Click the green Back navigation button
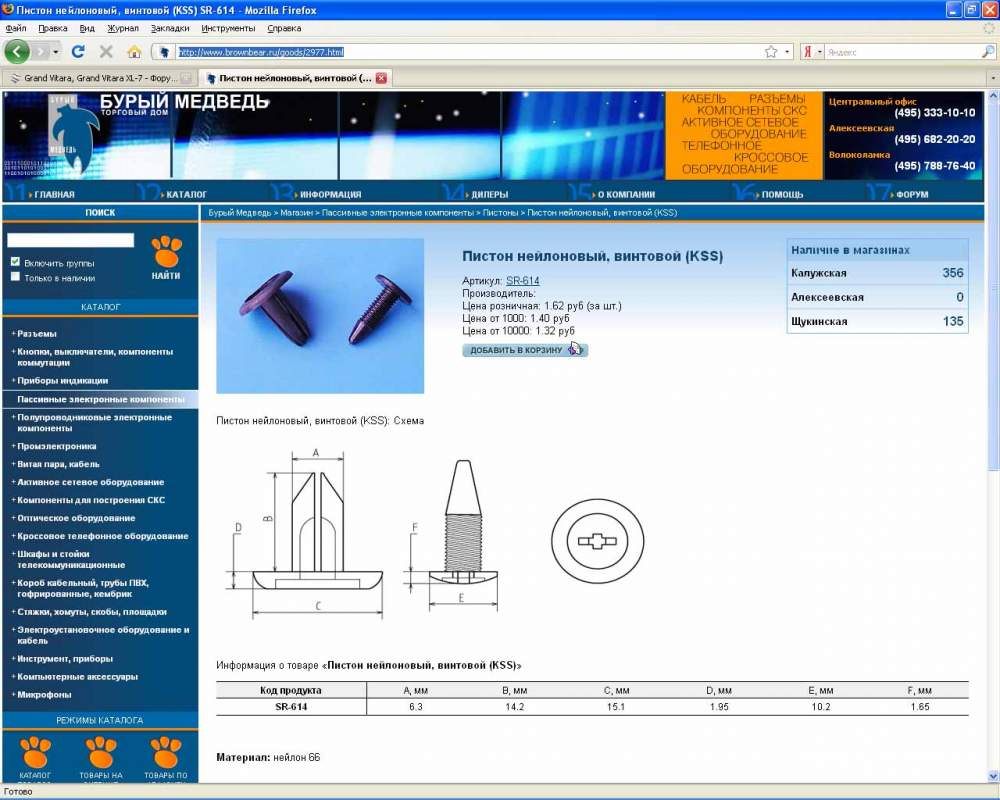The height and width of the screenshot is (800, 1000). tap(17, 52)
